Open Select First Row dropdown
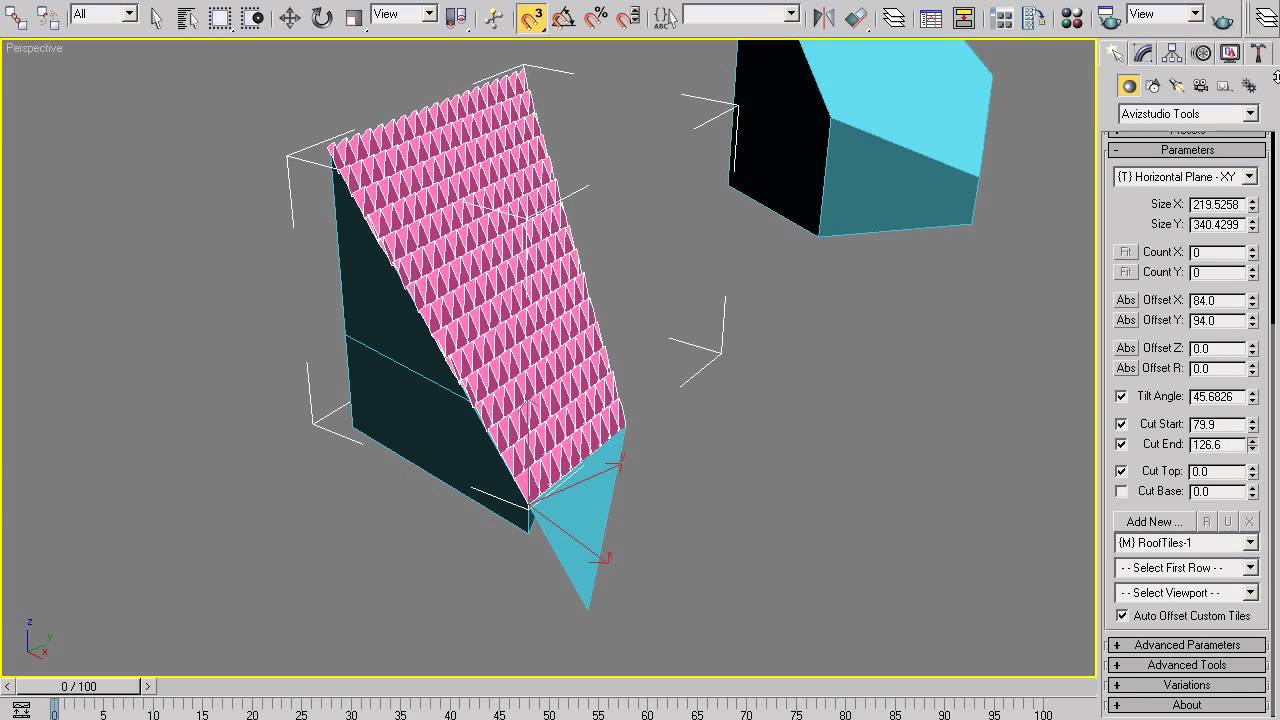The width and height of the screenshot is (1280, 720). tap(1186, 568)
